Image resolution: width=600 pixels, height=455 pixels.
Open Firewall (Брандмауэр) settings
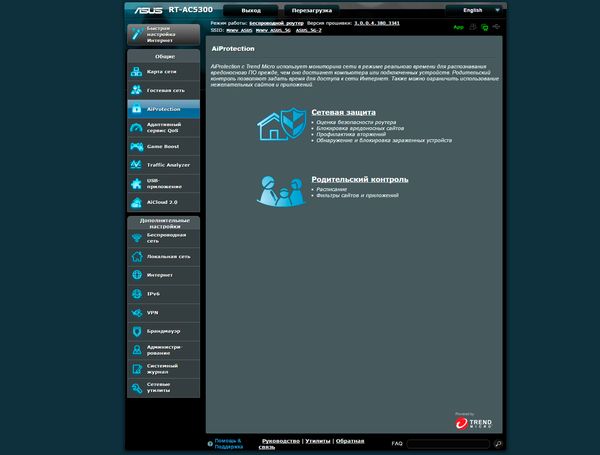click(163, 331)
